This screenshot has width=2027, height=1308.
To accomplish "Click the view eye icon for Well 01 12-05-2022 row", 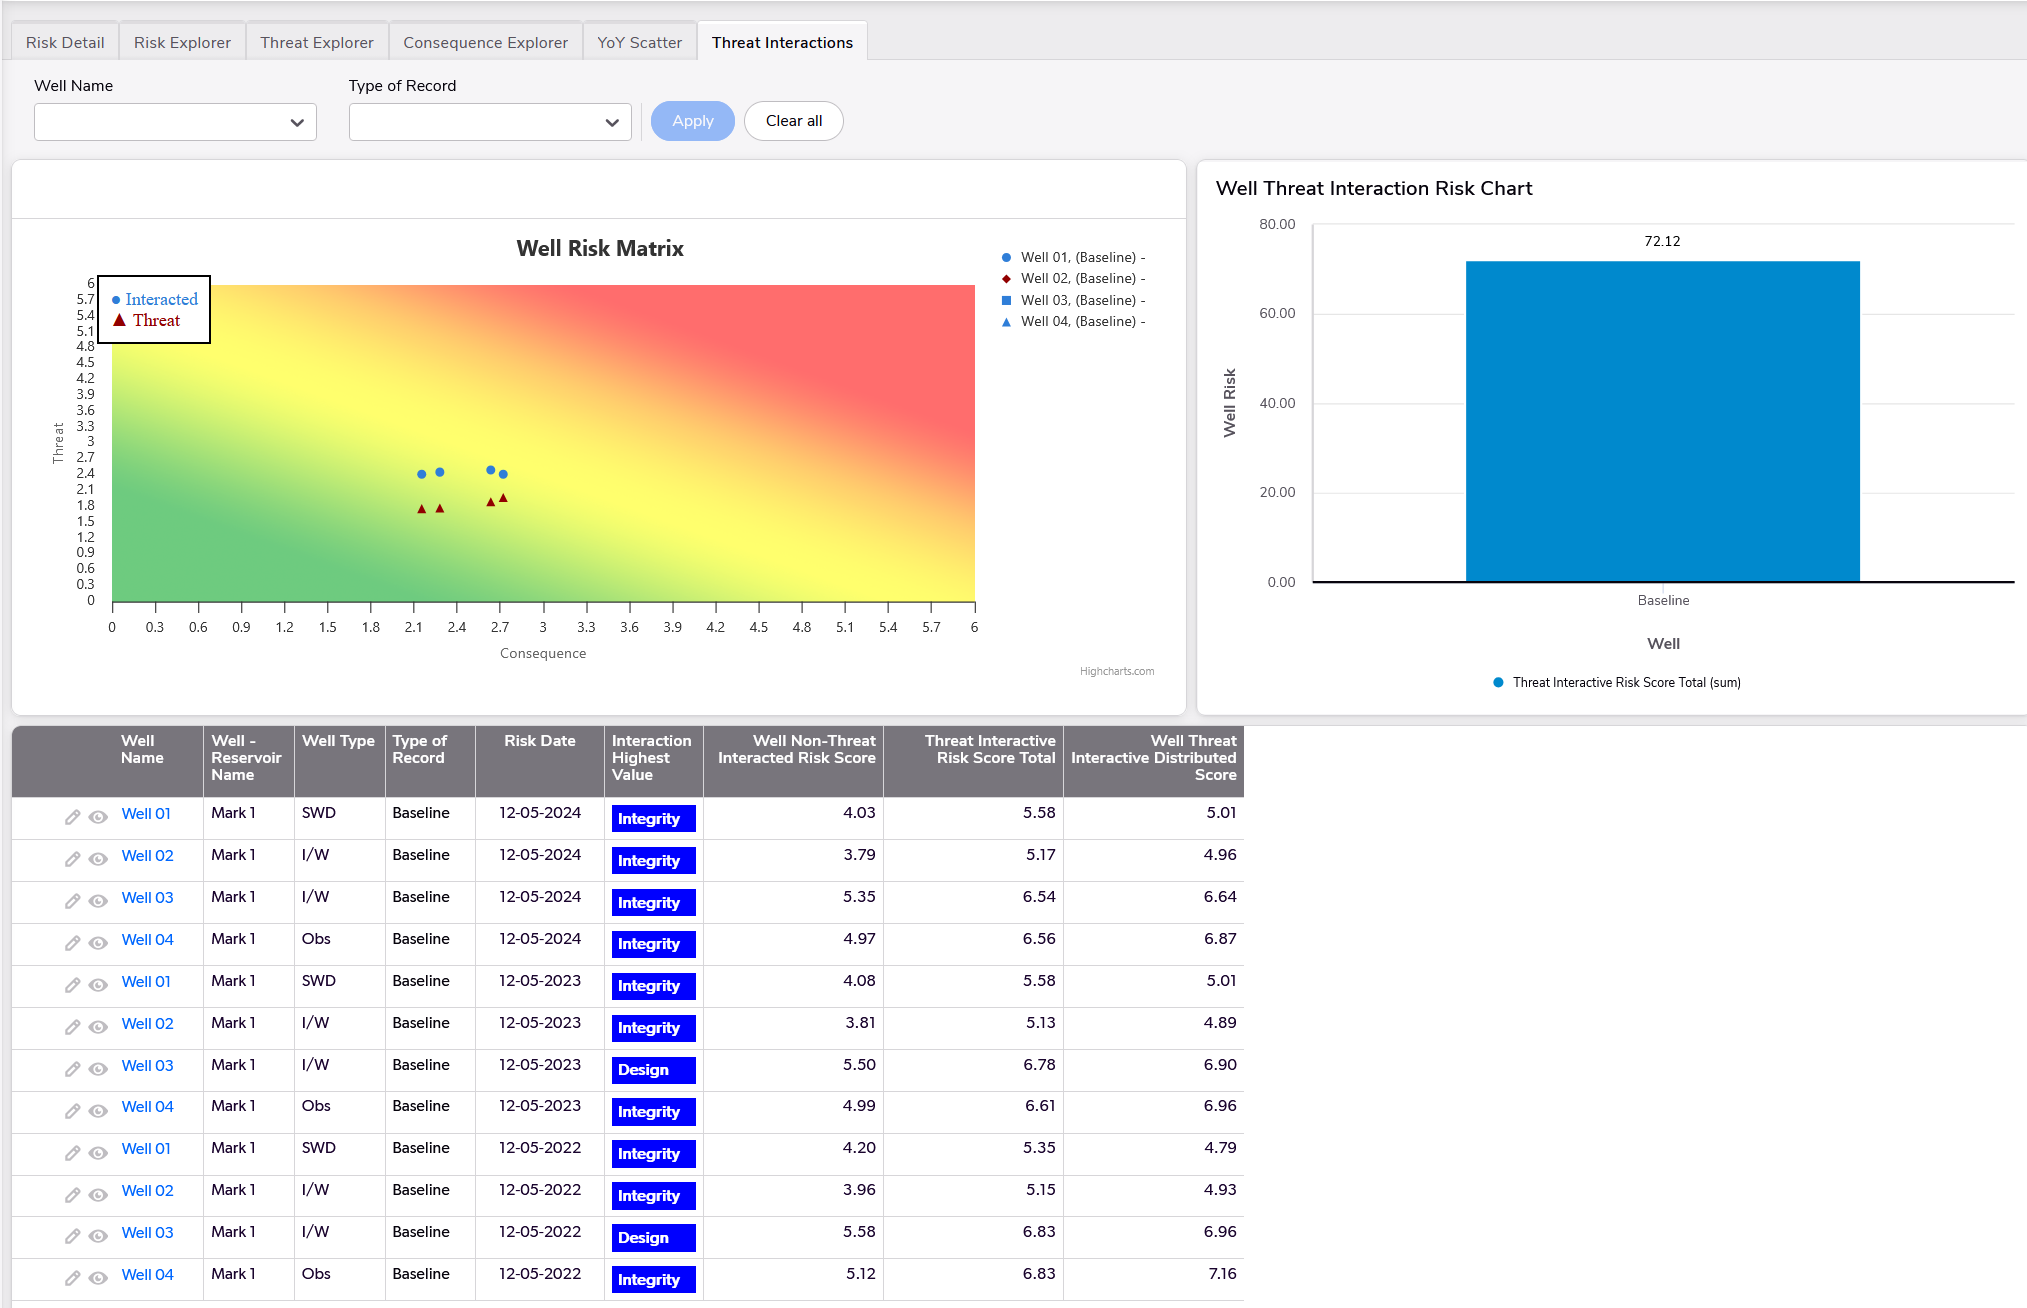I will point(98,1153).
